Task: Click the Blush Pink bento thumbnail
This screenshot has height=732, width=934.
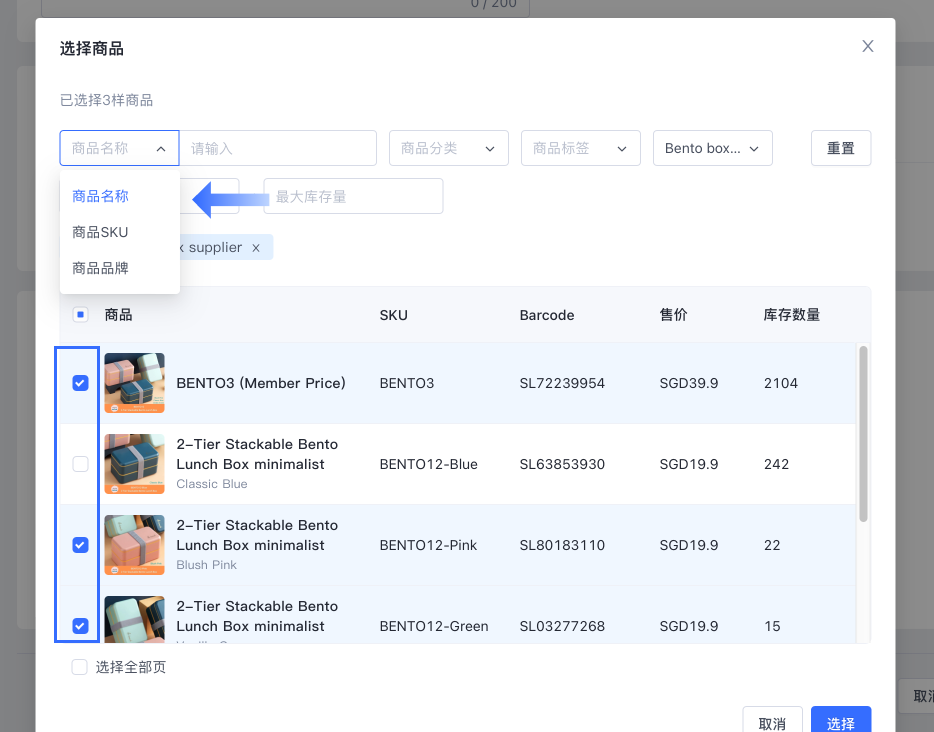Action: [135, 545]
